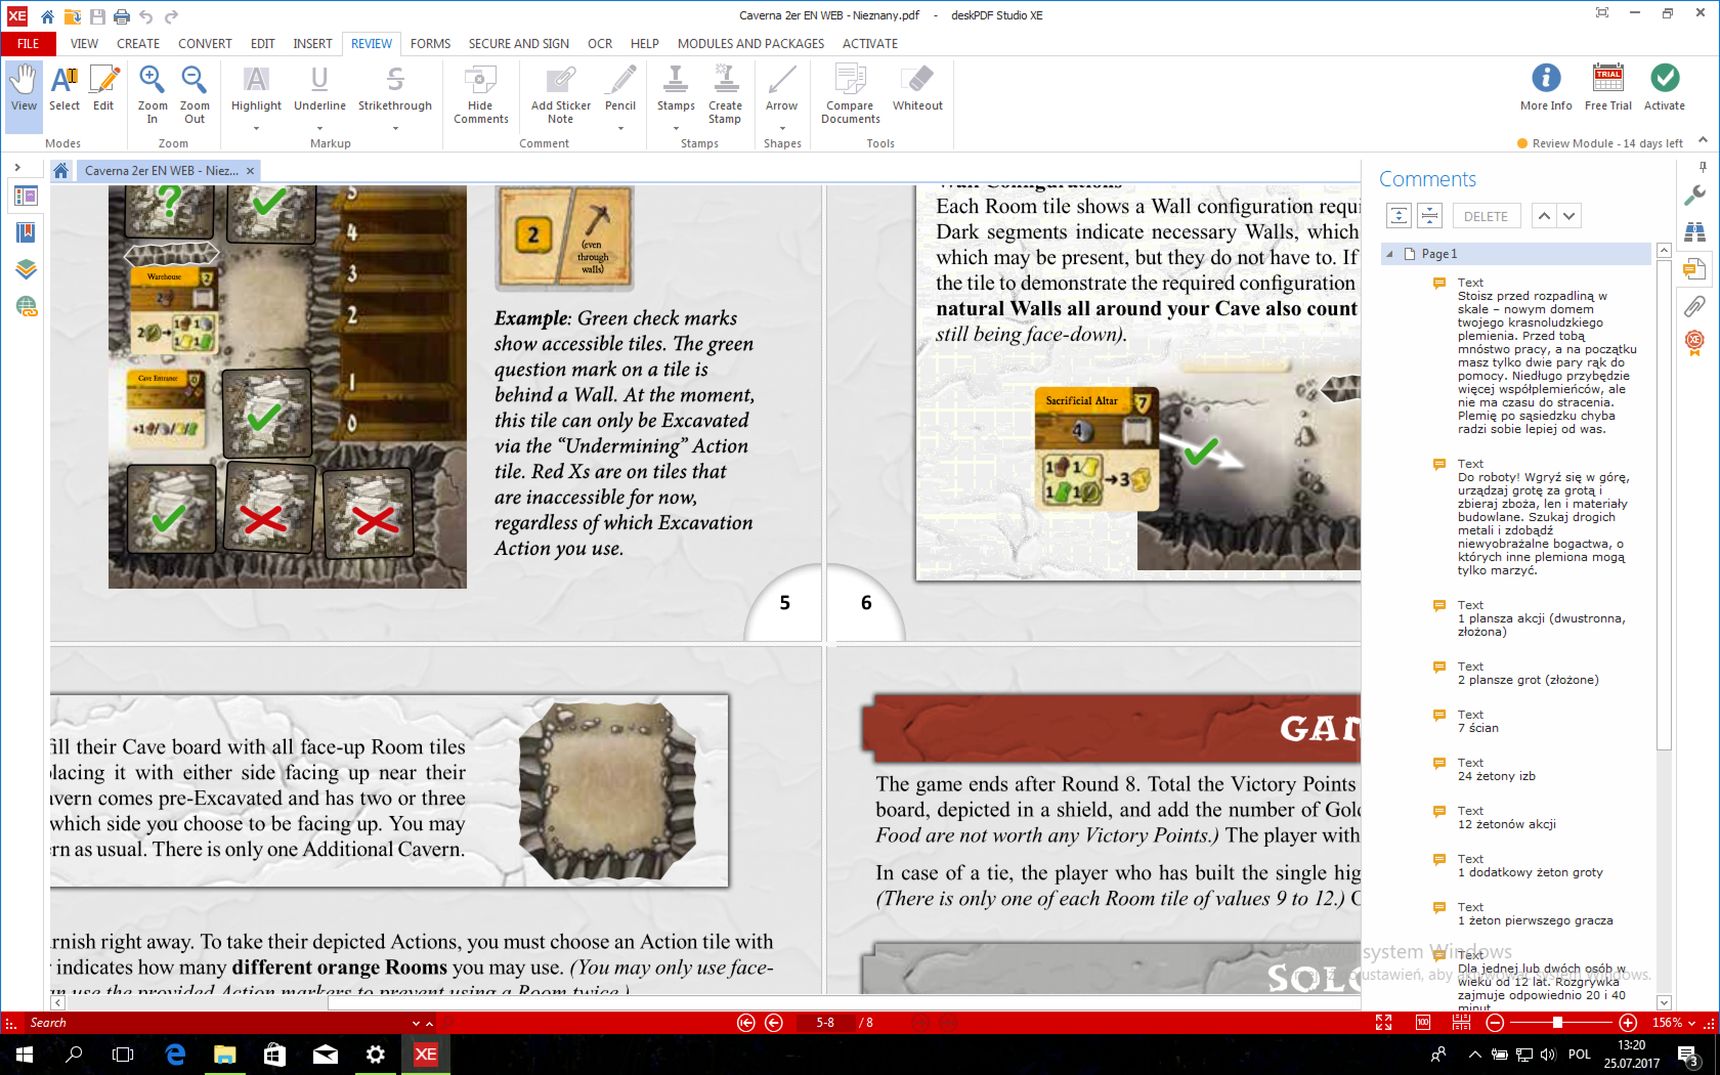Switch to the CONVERT ribbon tab
1720x1075 pixels.
205,43
